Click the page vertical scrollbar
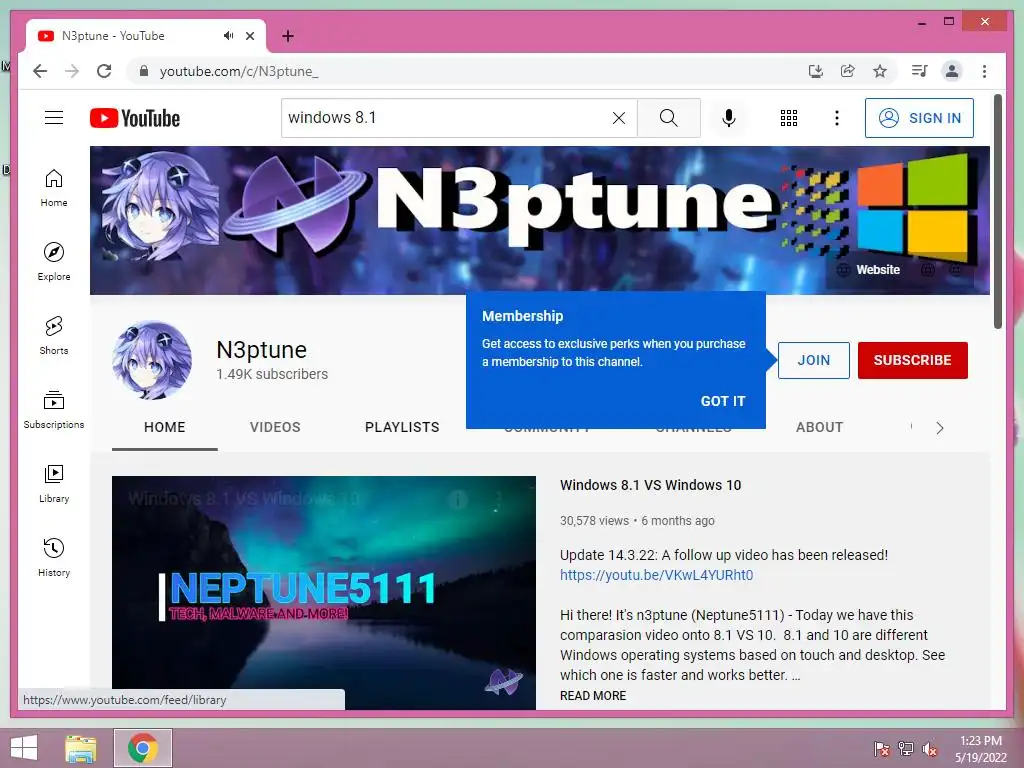 (997, 212)
